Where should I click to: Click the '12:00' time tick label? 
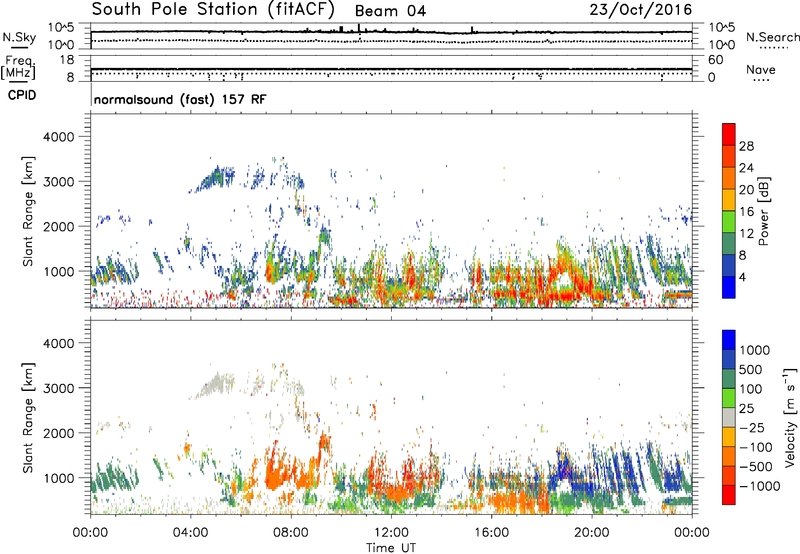point(391,533)
